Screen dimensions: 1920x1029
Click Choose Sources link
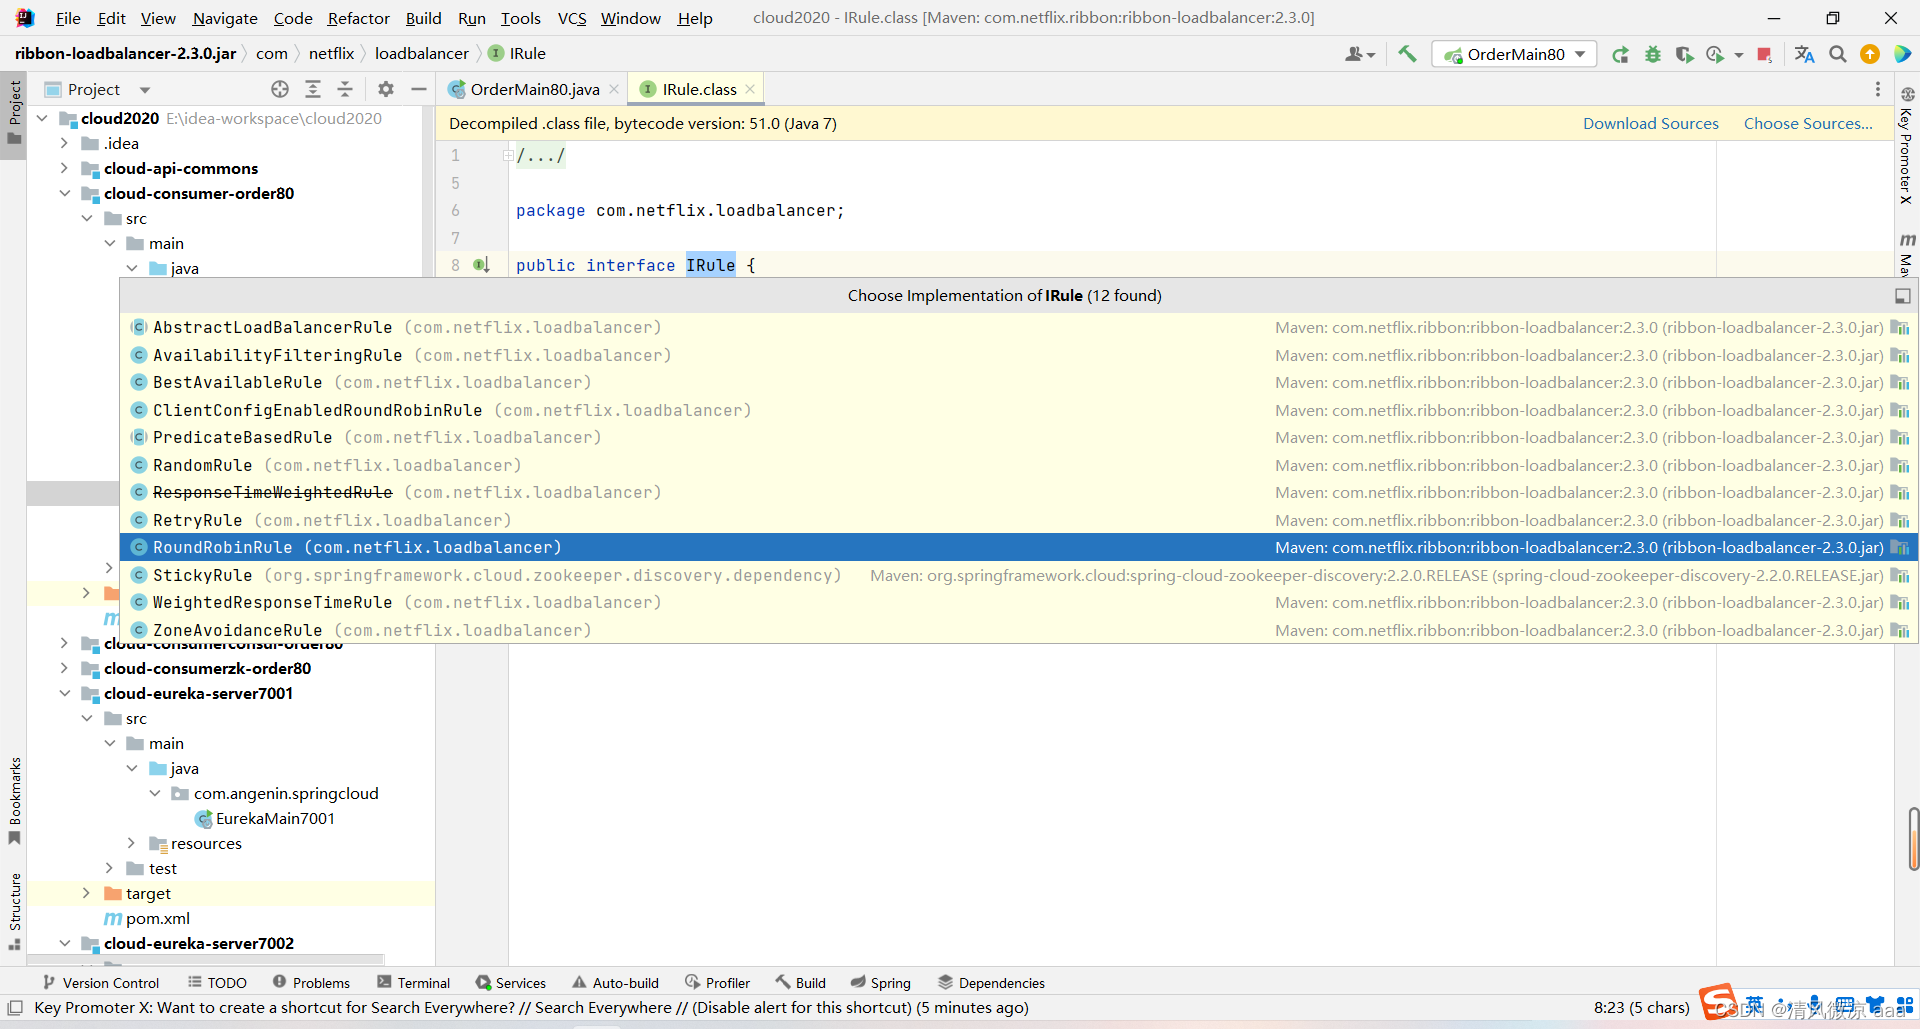(1808, 123)
